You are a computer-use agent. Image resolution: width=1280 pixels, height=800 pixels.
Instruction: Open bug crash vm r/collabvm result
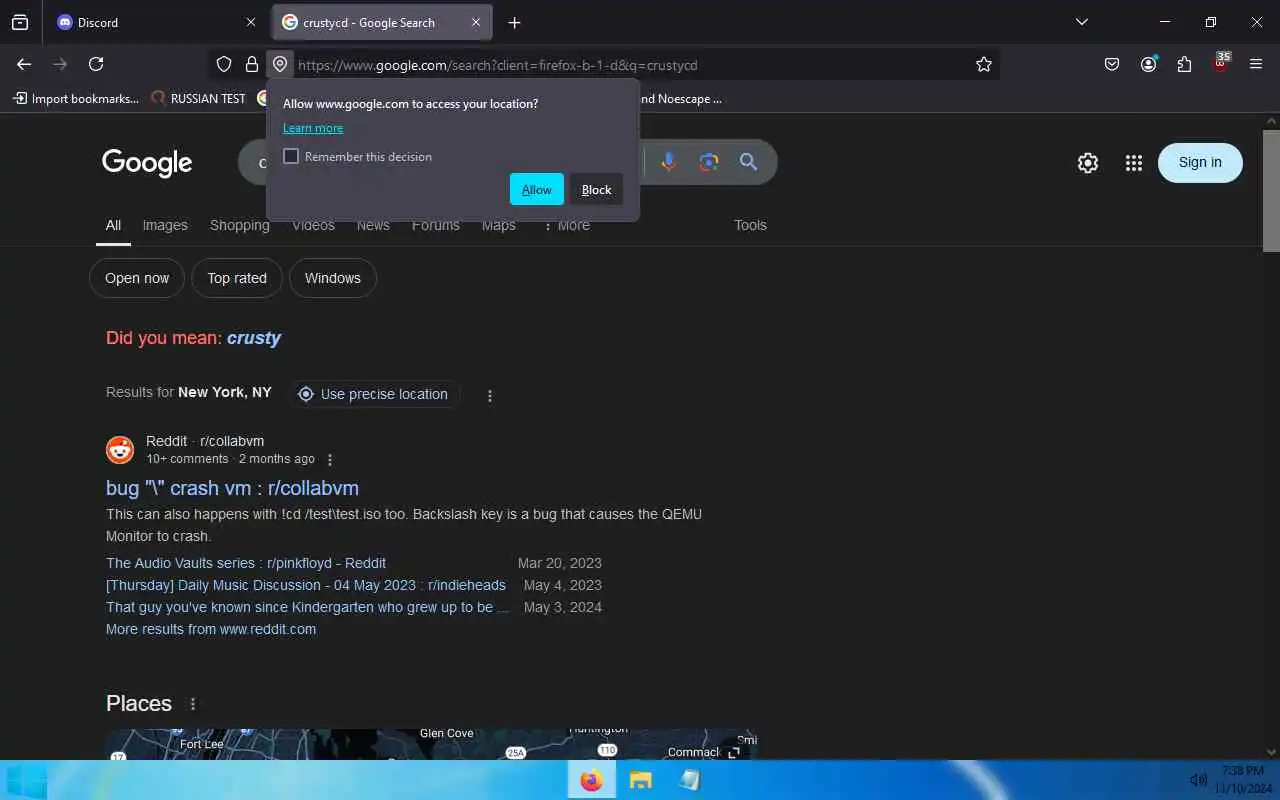click(x=232, y=488)
